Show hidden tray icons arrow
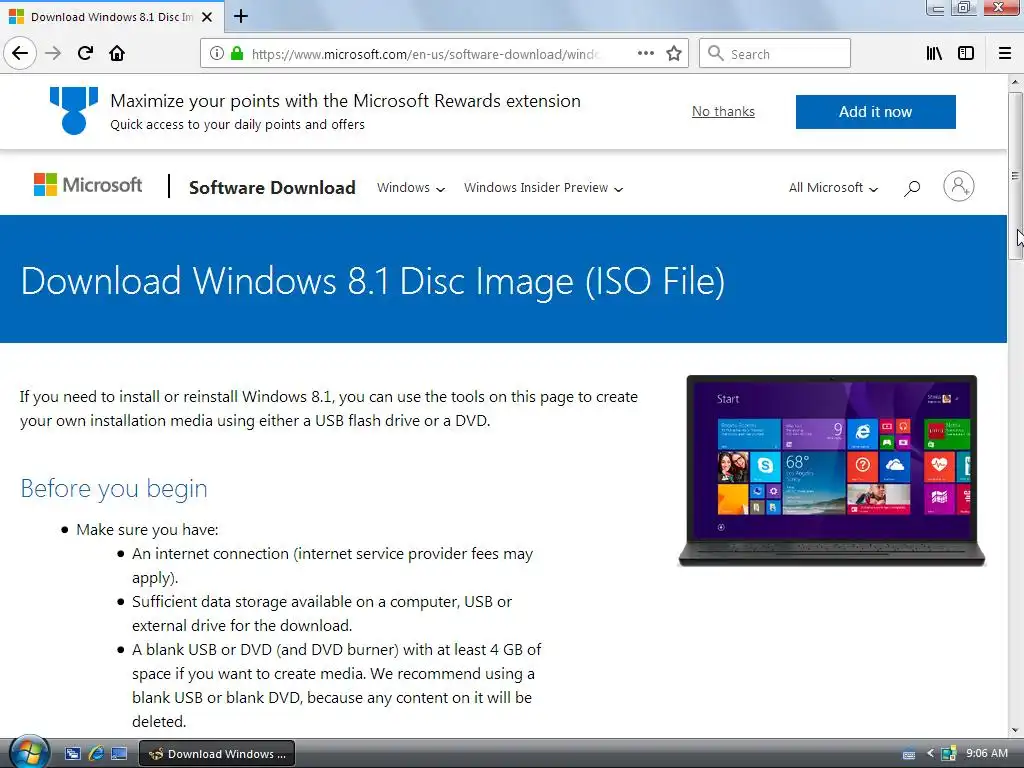1024x768 pixels. (930, 754)
